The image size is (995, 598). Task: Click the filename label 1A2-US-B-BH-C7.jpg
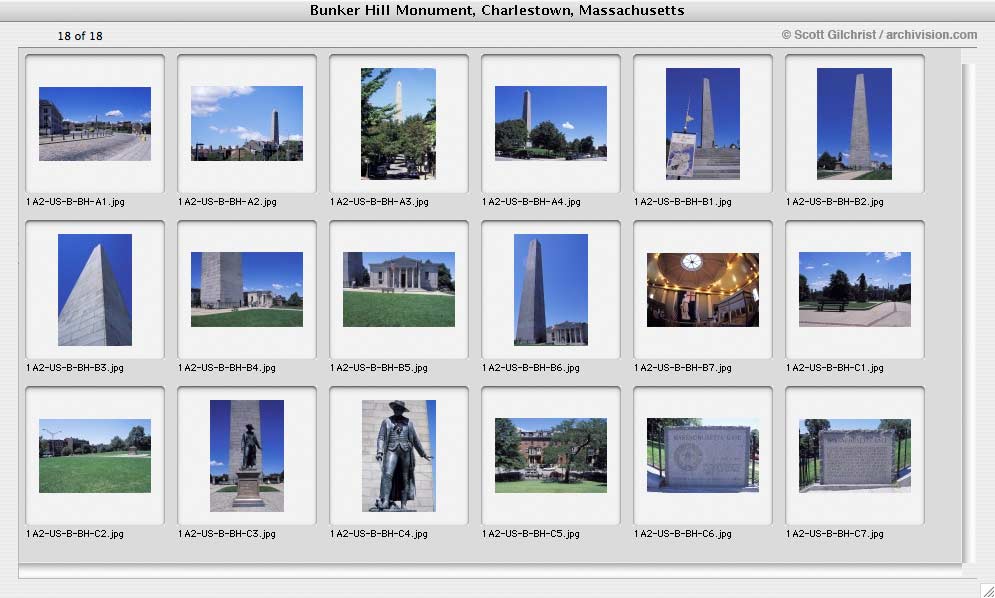click(835, 534)
